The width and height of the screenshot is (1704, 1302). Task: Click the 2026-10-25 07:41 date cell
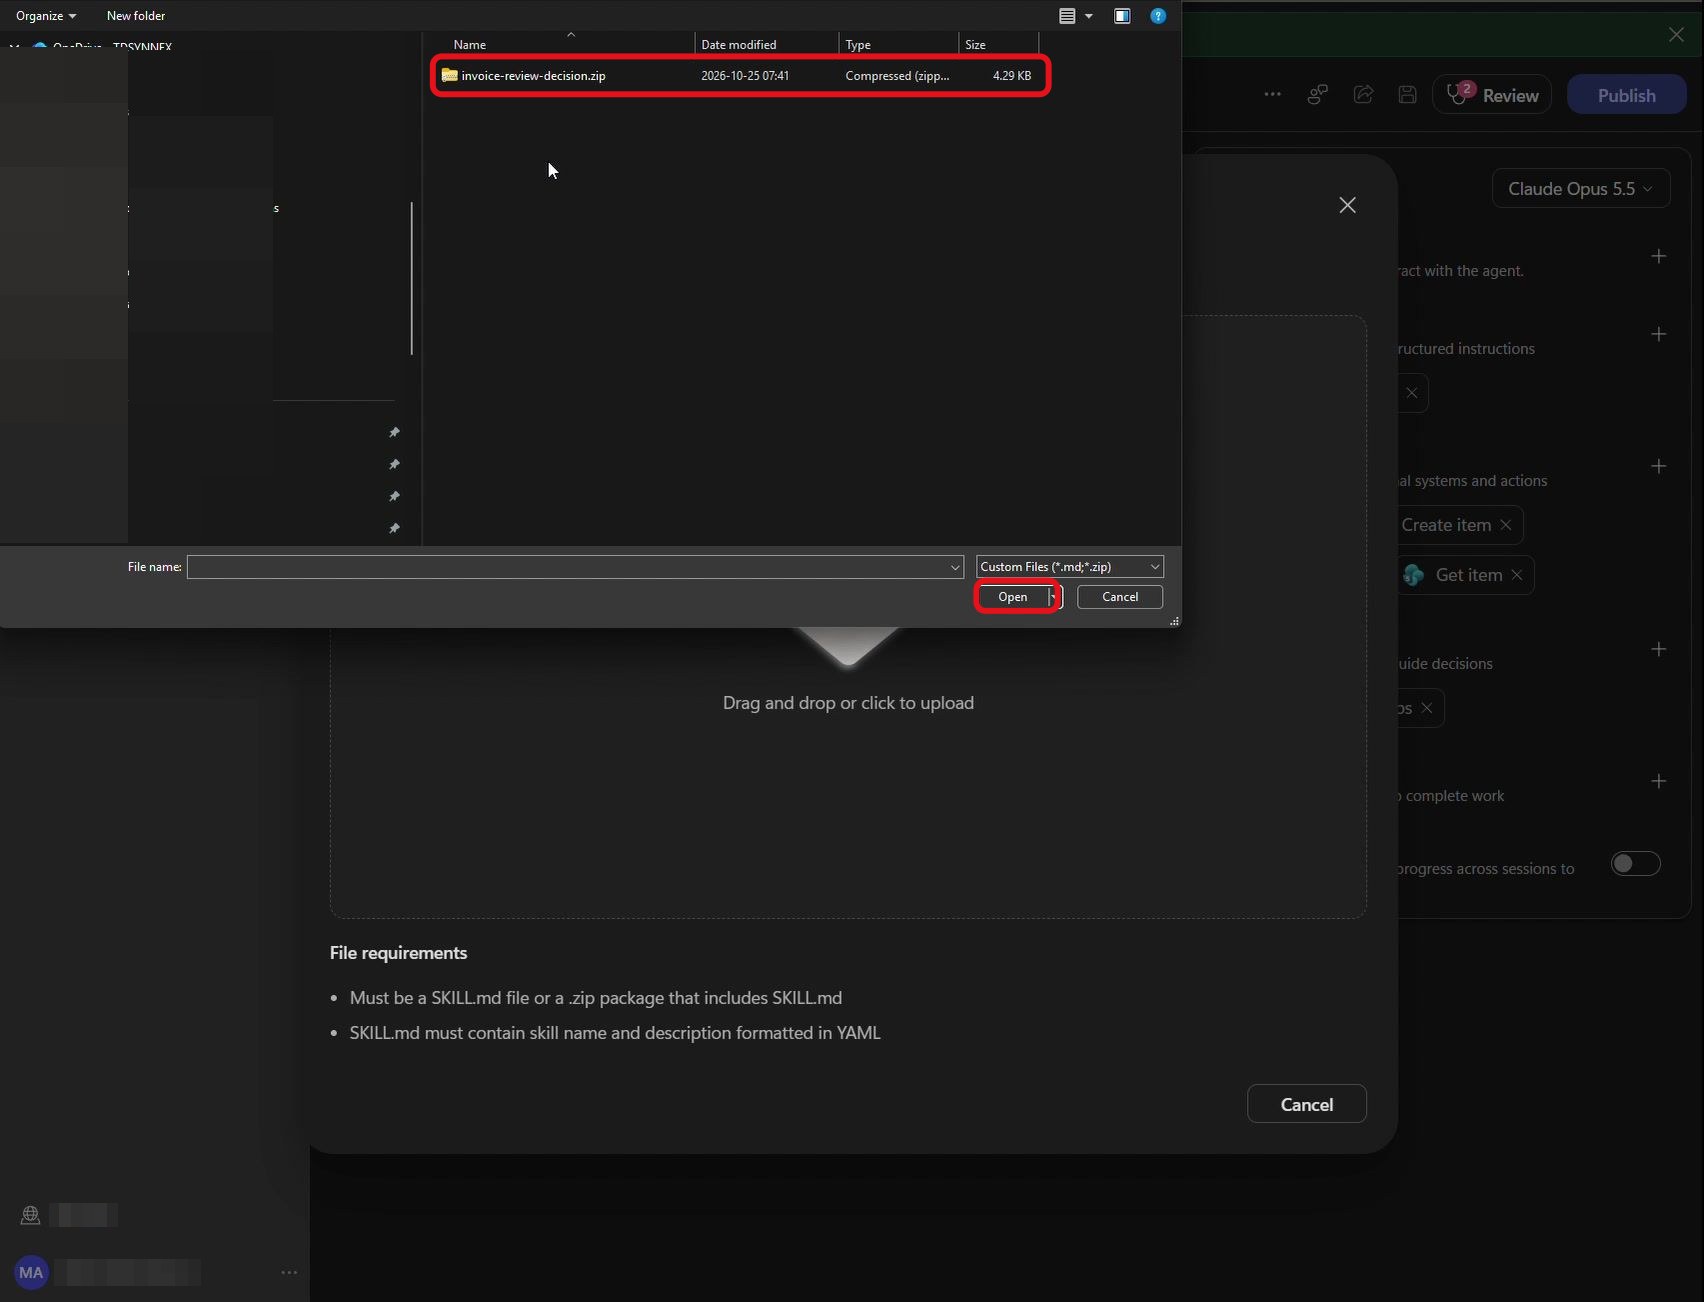[745, 76]
